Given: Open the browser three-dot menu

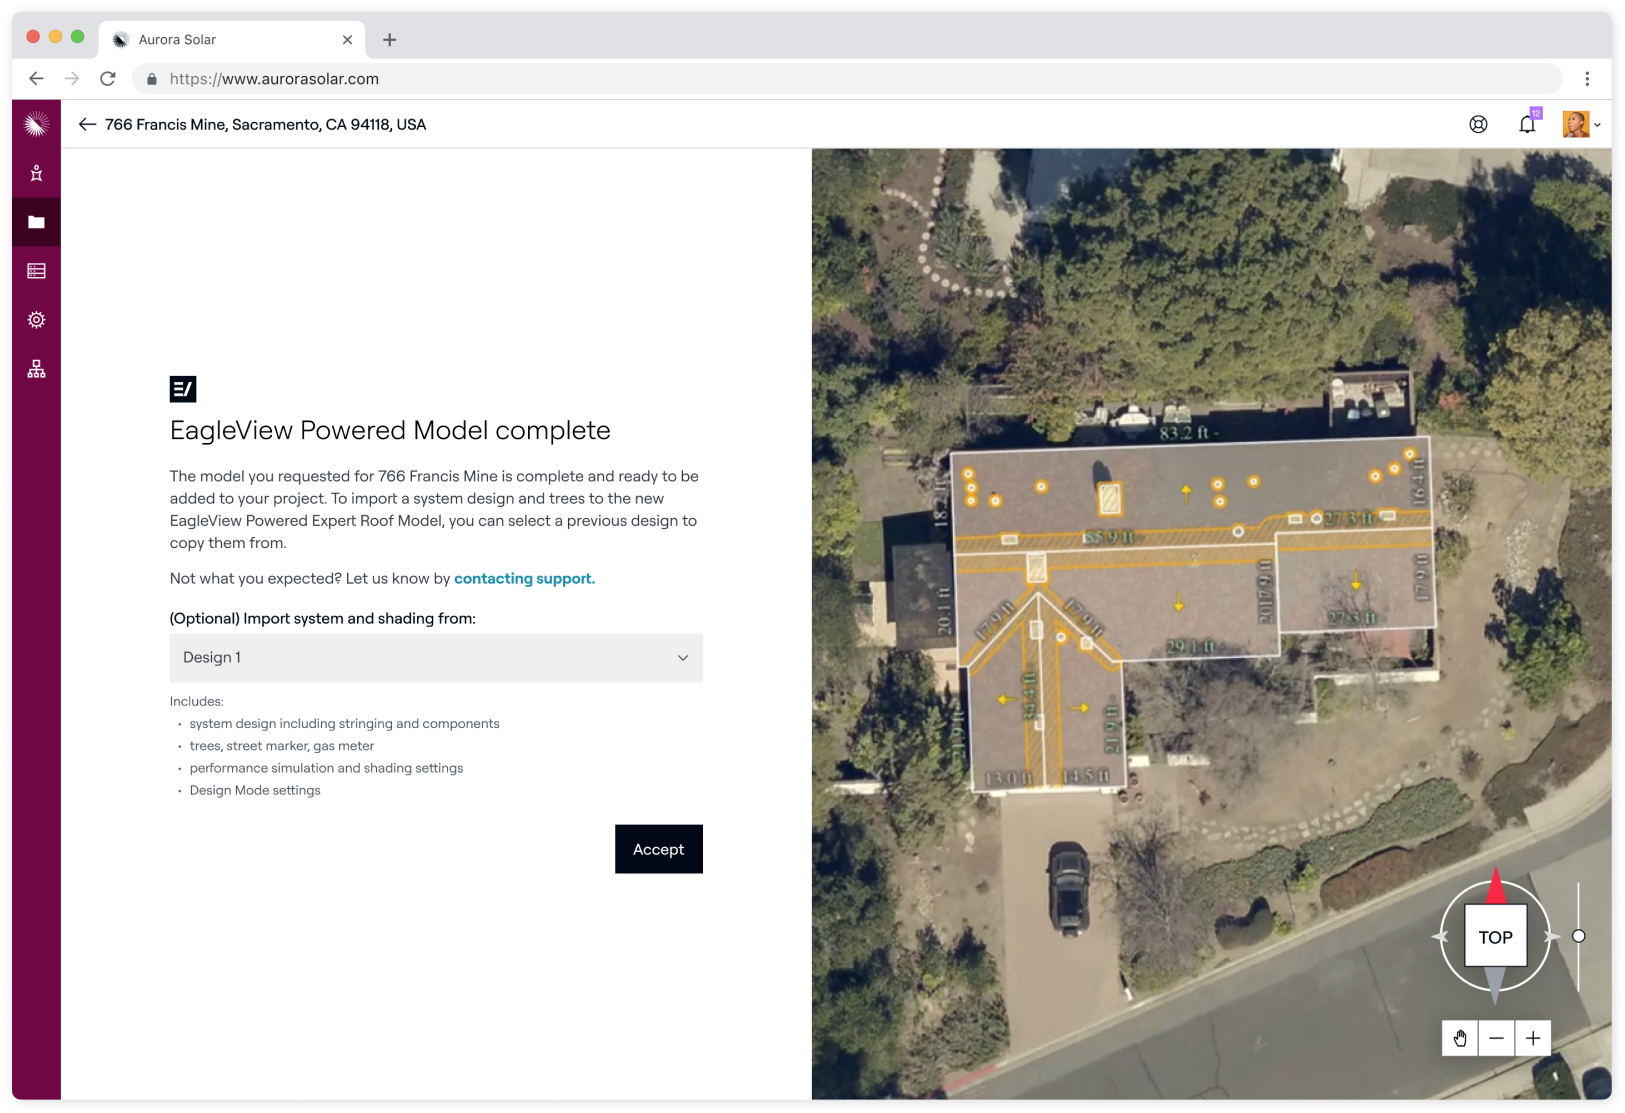Looking at the screenshot, I should pyautogui.click(x=1587, y=78).
